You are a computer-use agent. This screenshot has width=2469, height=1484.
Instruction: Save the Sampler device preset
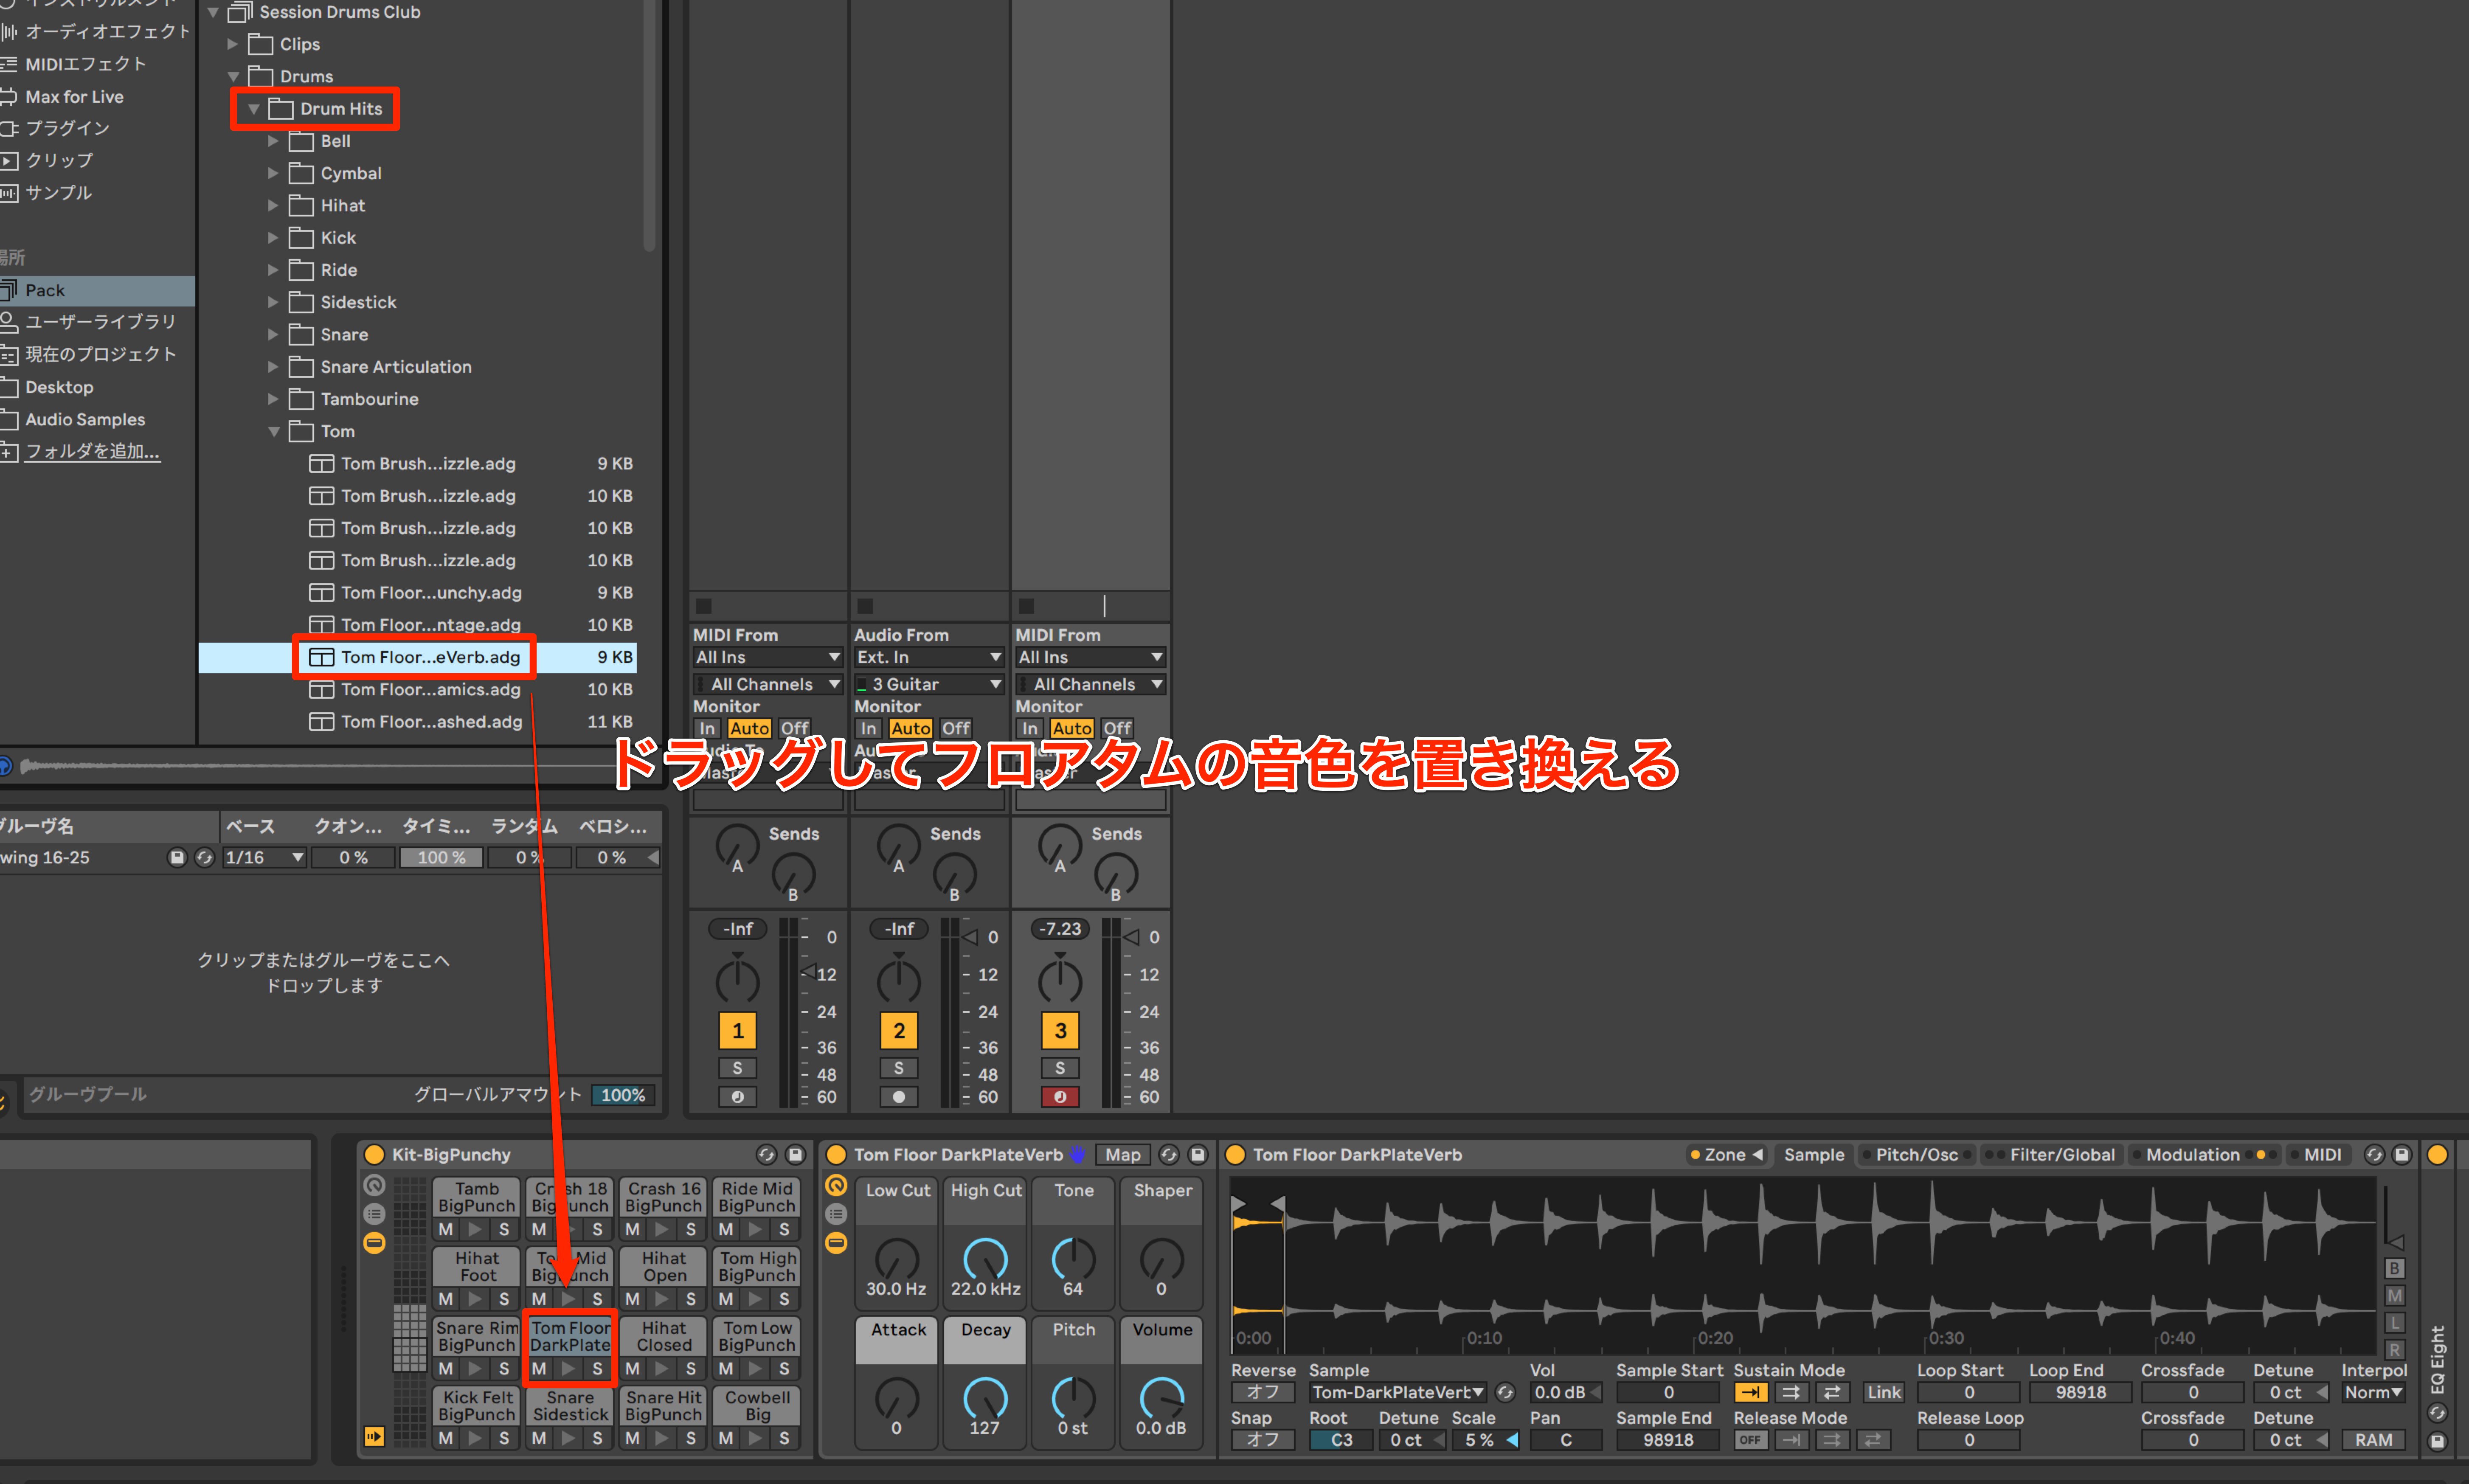tap(2401, 1154)
